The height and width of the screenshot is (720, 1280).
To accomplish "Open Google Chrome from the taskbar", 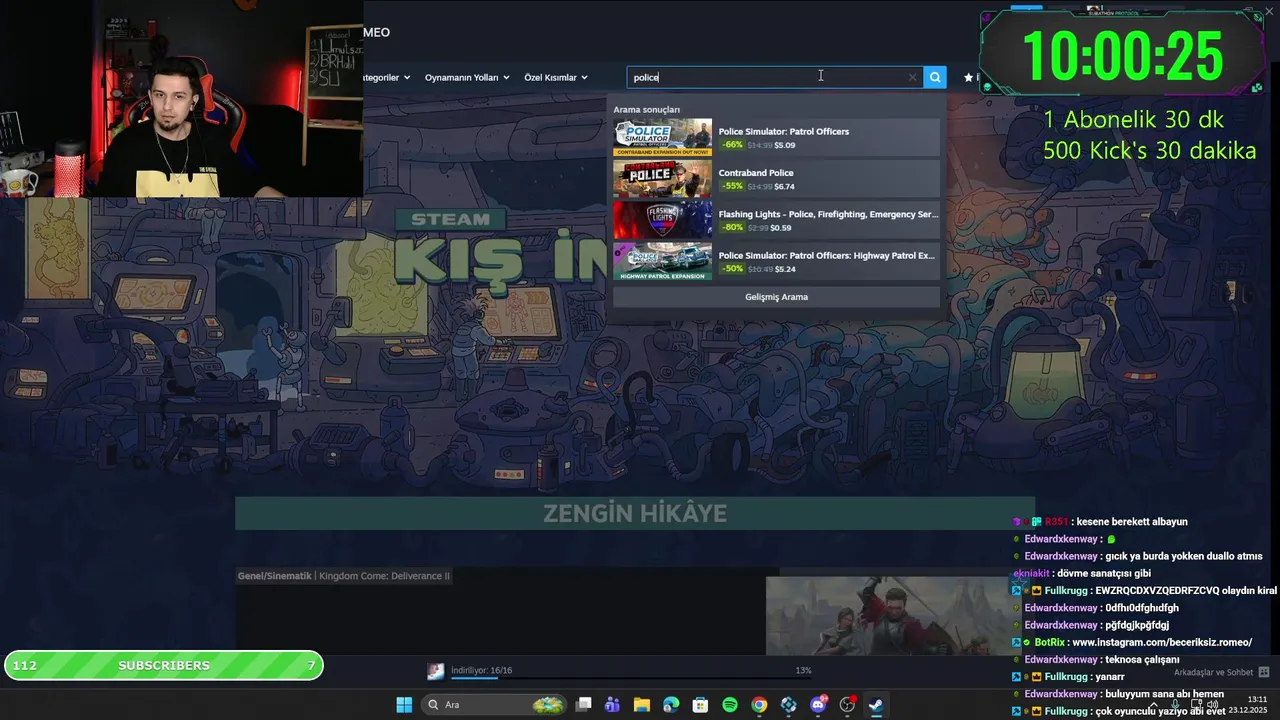I will click(759, 705).
